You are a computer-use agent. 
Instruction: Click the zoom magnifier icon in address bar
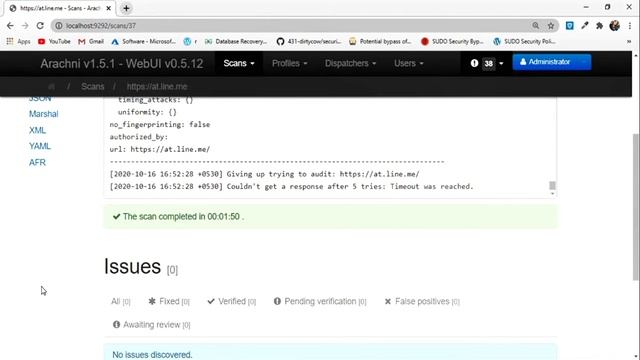[x=536, y=26]
